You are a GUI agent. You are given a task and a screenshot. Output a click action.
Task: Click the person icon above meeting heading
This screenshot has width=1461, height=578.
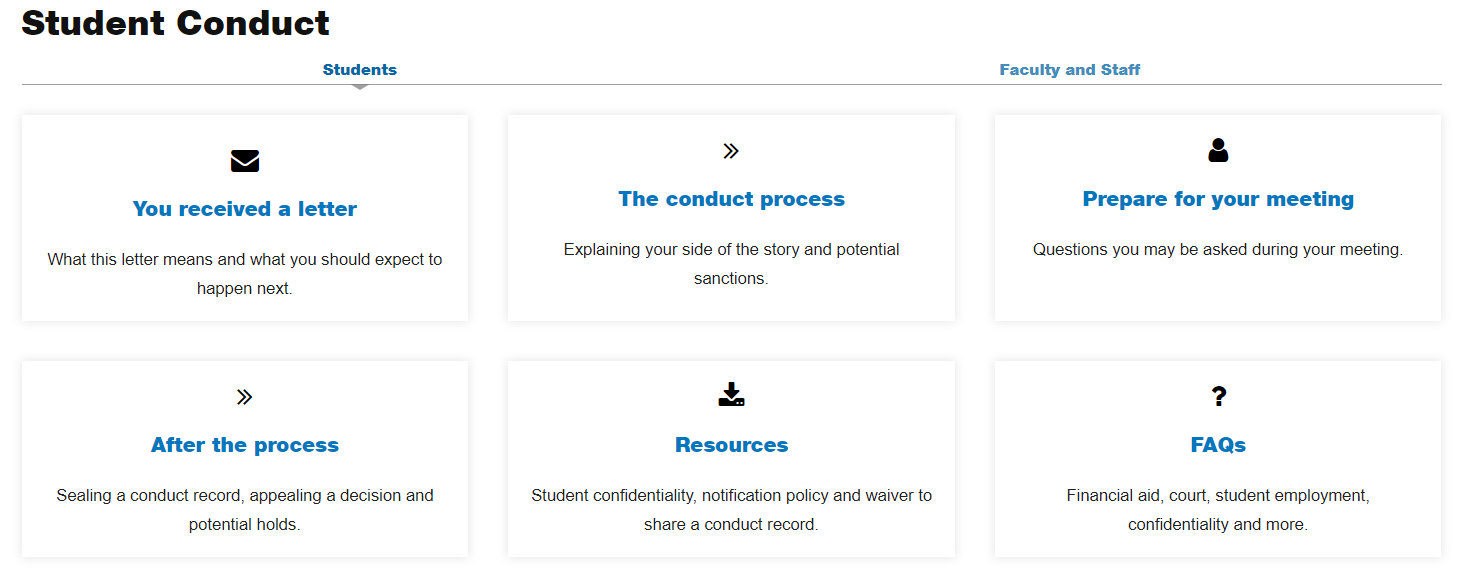coord(1218,151)
